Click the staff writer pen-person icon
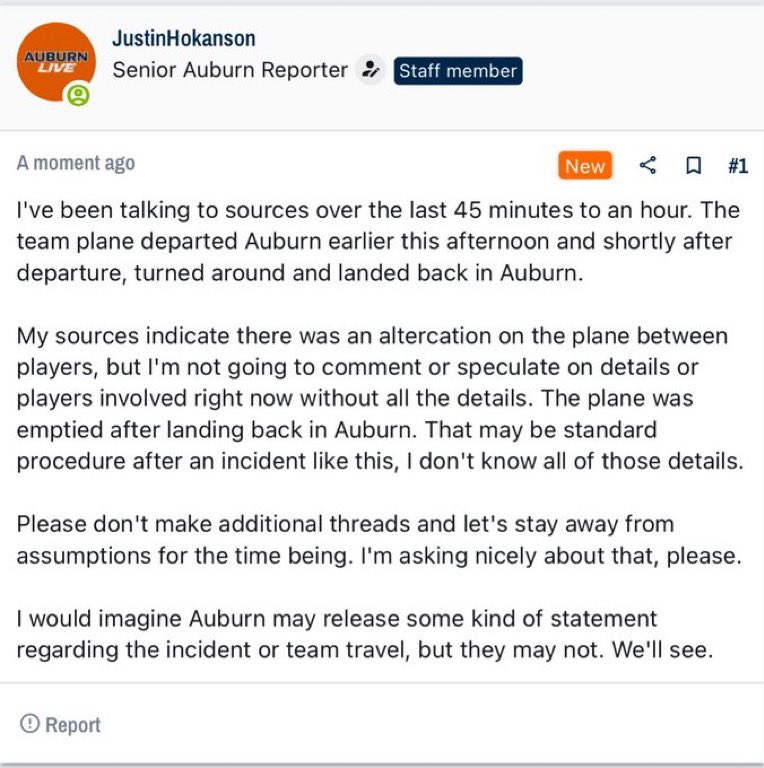This screenshot has height=768, width=764. pyautogui.click(x=370, y=70)
